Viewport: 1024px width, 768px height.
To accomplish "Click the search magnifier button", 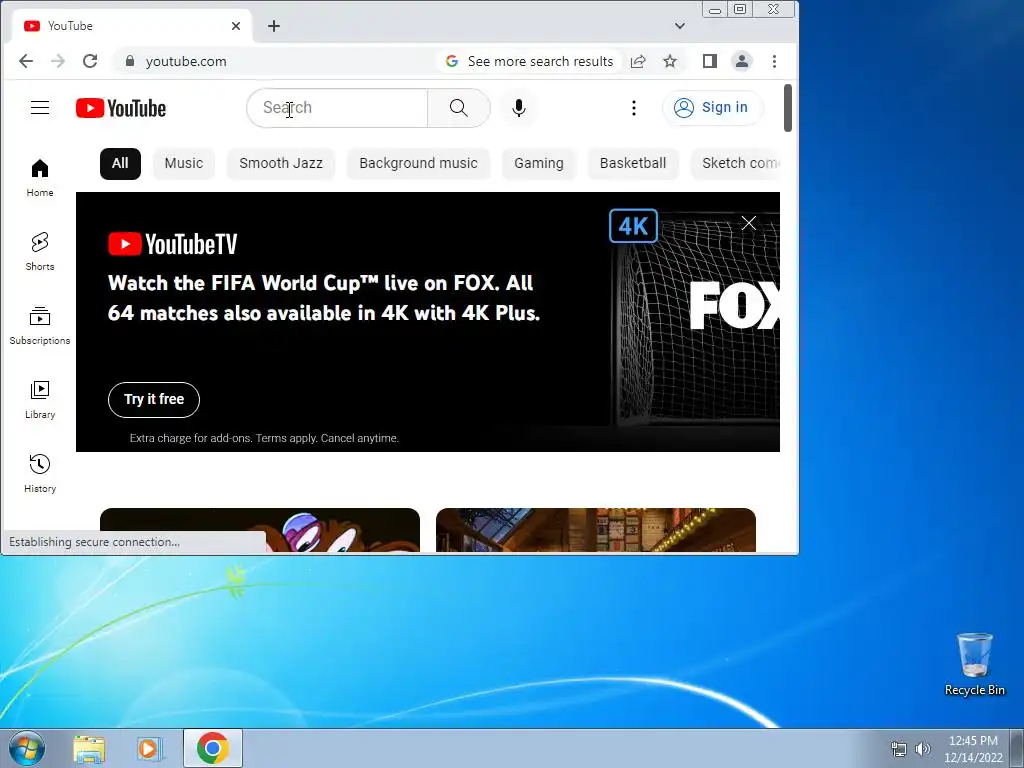I will (x=458, y=108).
